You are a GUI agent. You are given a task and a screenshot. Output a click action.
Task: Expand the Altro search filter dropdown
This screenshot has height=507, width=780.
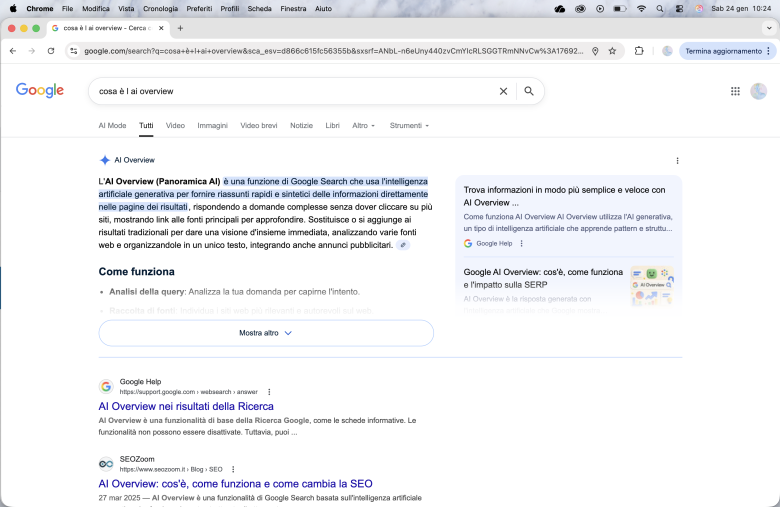[x=364, y=126]
